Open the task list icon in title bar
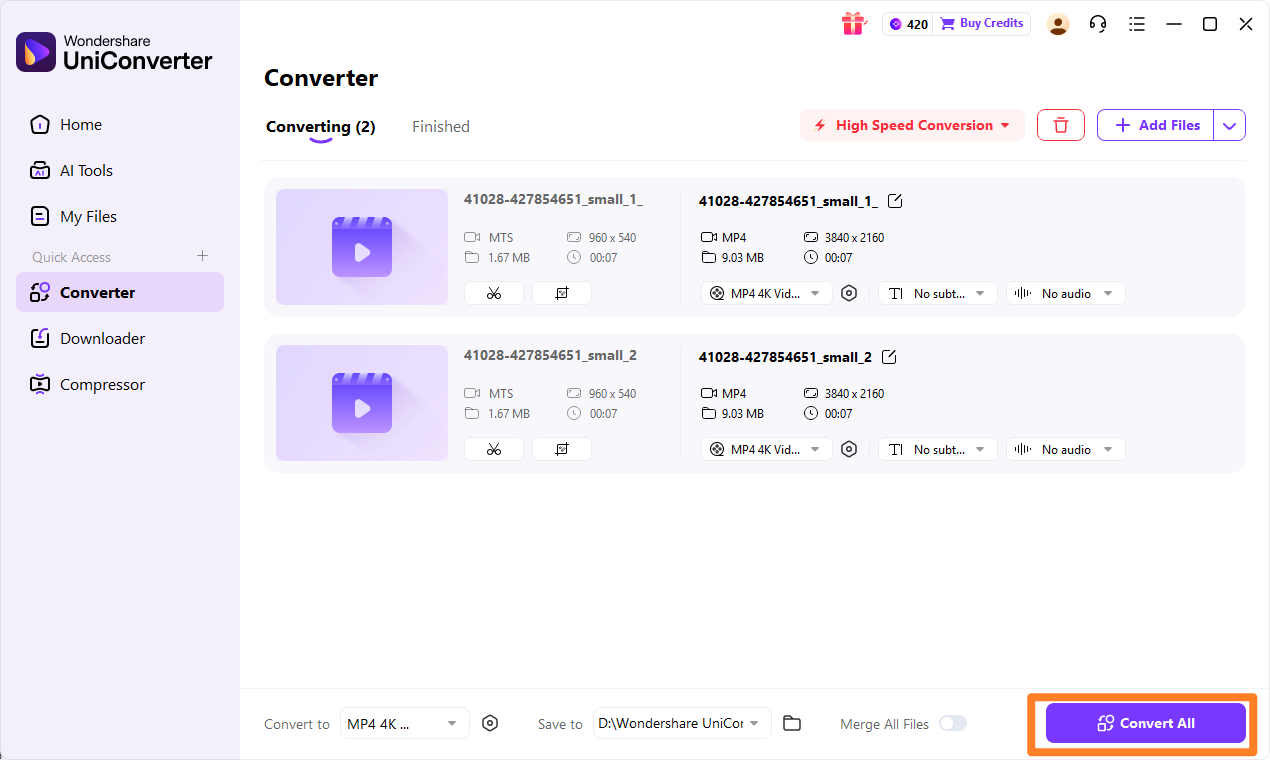1270x760 pixels. point(1137,23)
